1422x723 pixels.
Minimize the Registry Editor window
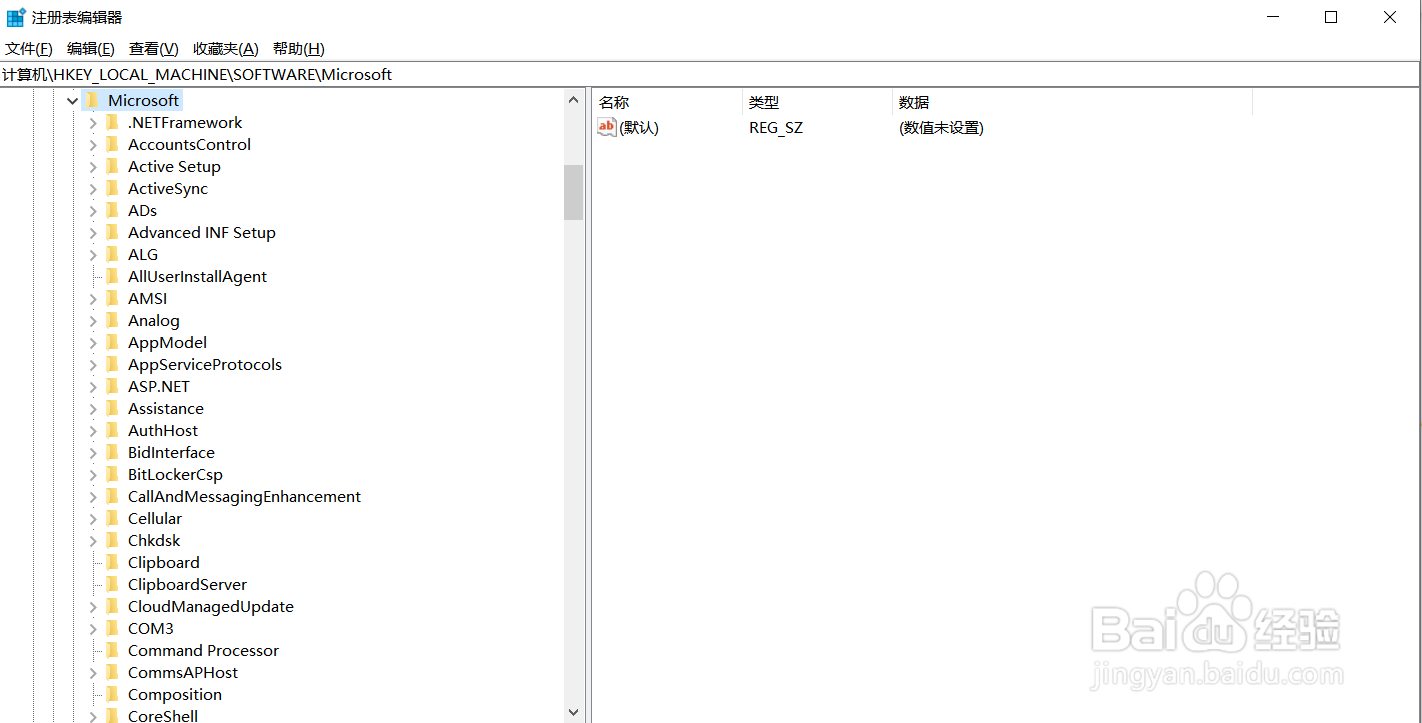pos(1273,17)
